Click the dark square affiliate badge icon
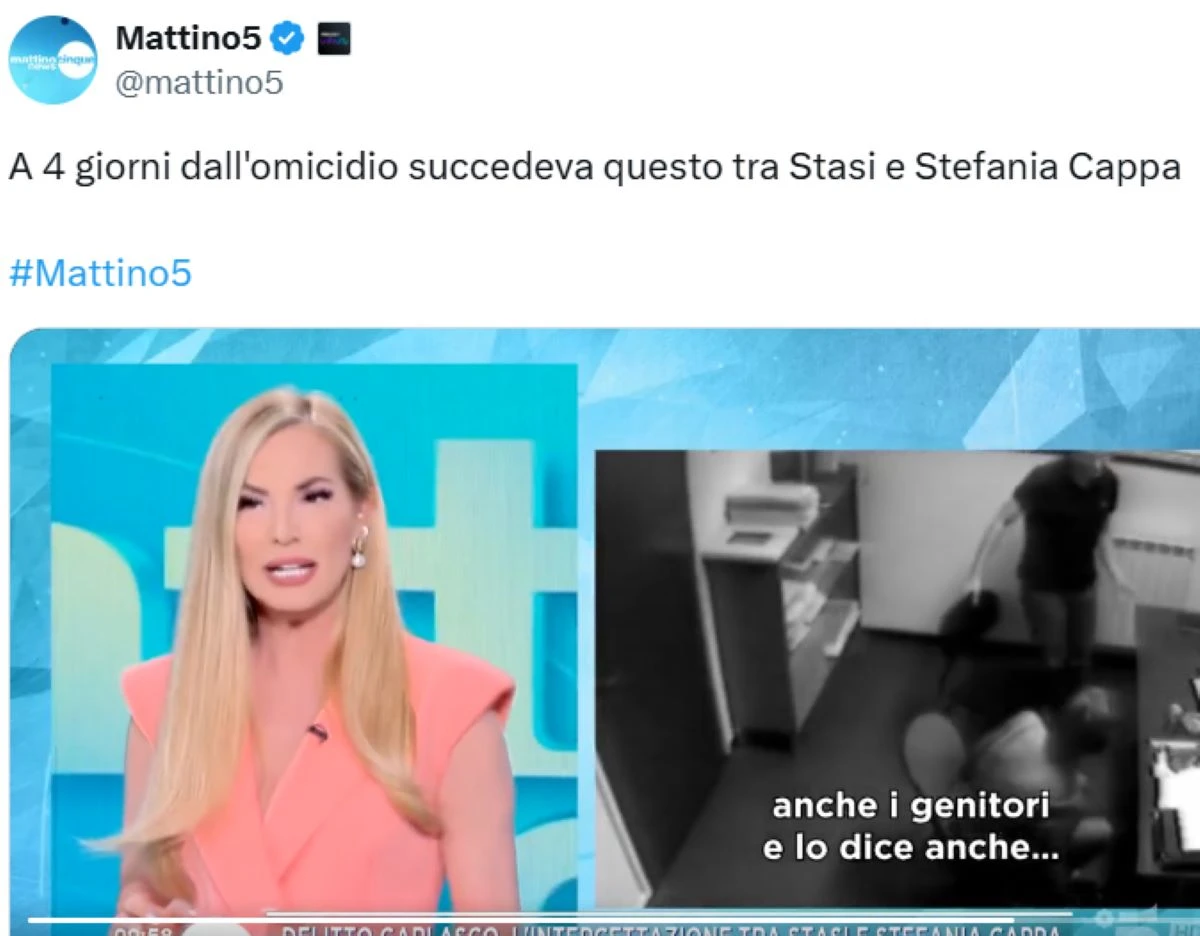 click(x=334, y=39)
